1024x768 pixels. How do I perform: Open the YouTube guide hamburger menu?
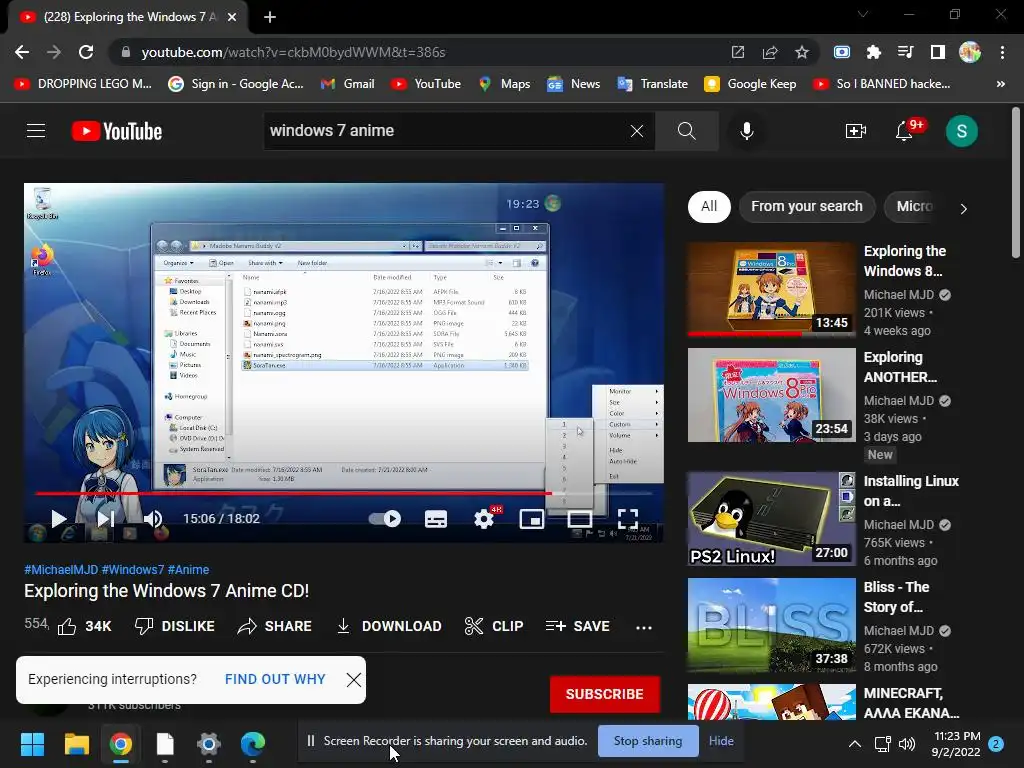[36, 131]
